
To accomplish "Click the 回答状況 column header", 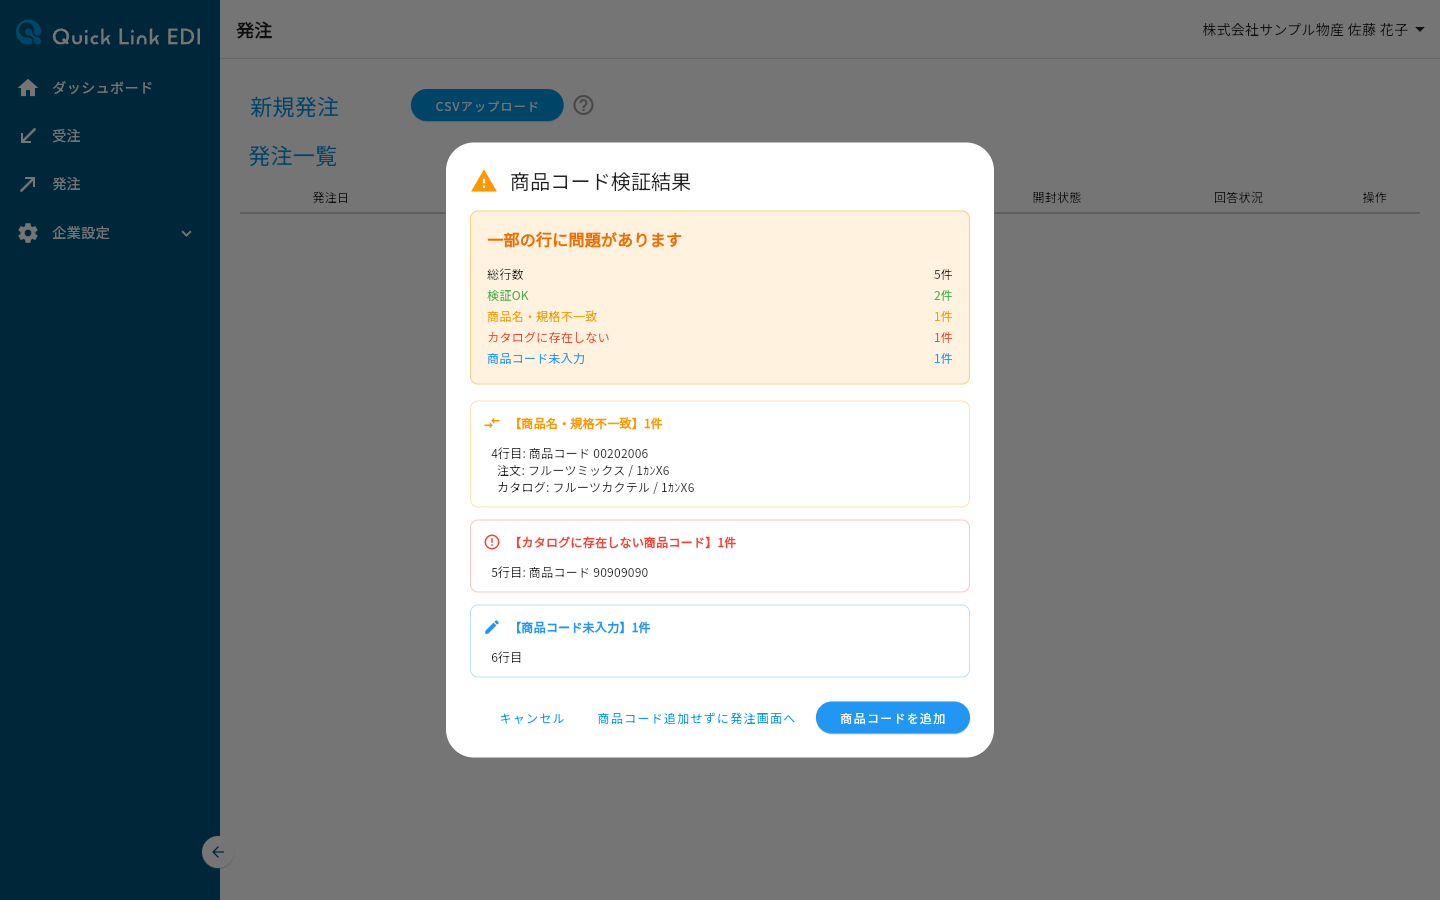I will pos(1238,198).
